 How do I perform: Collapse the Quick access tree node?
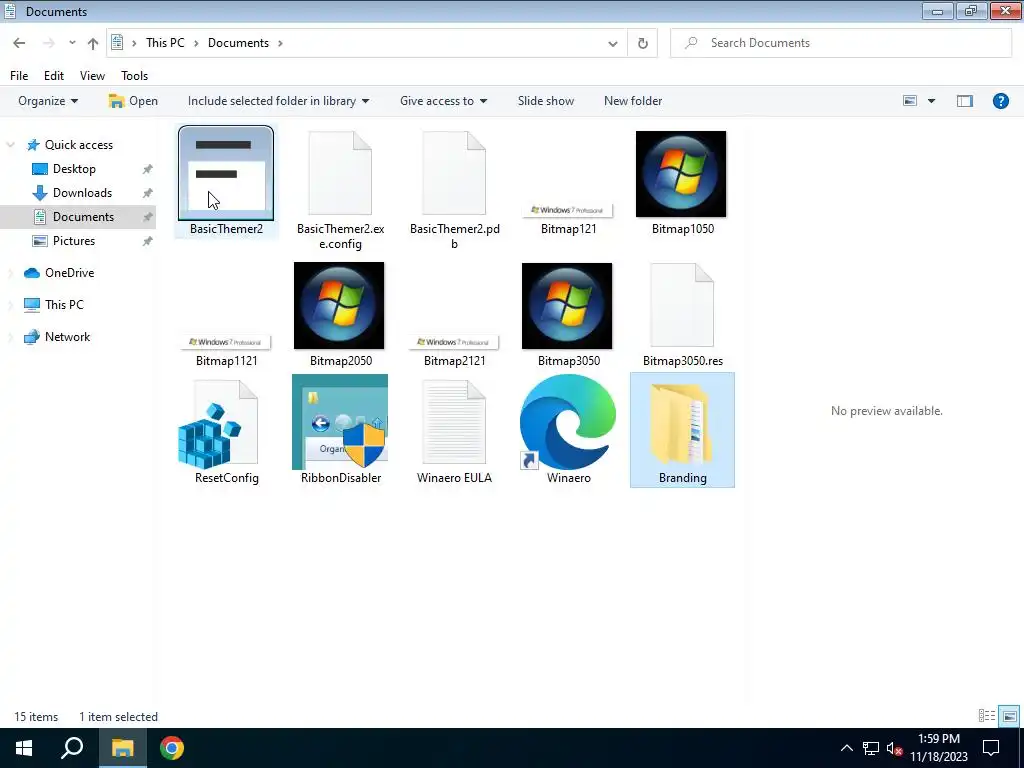pyautogui.click(x=10, y=144)
